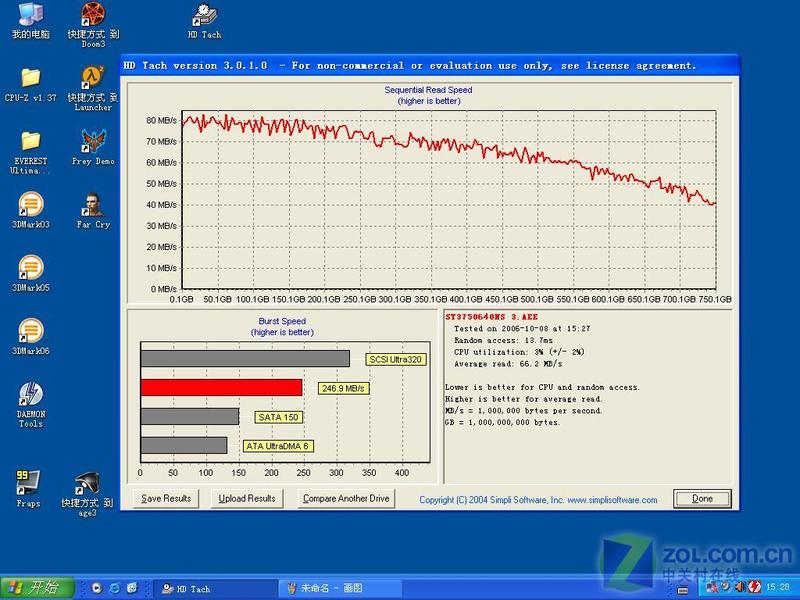
Task: Click the Tested on 2006-10-08 line
Action: pos(522,329)
